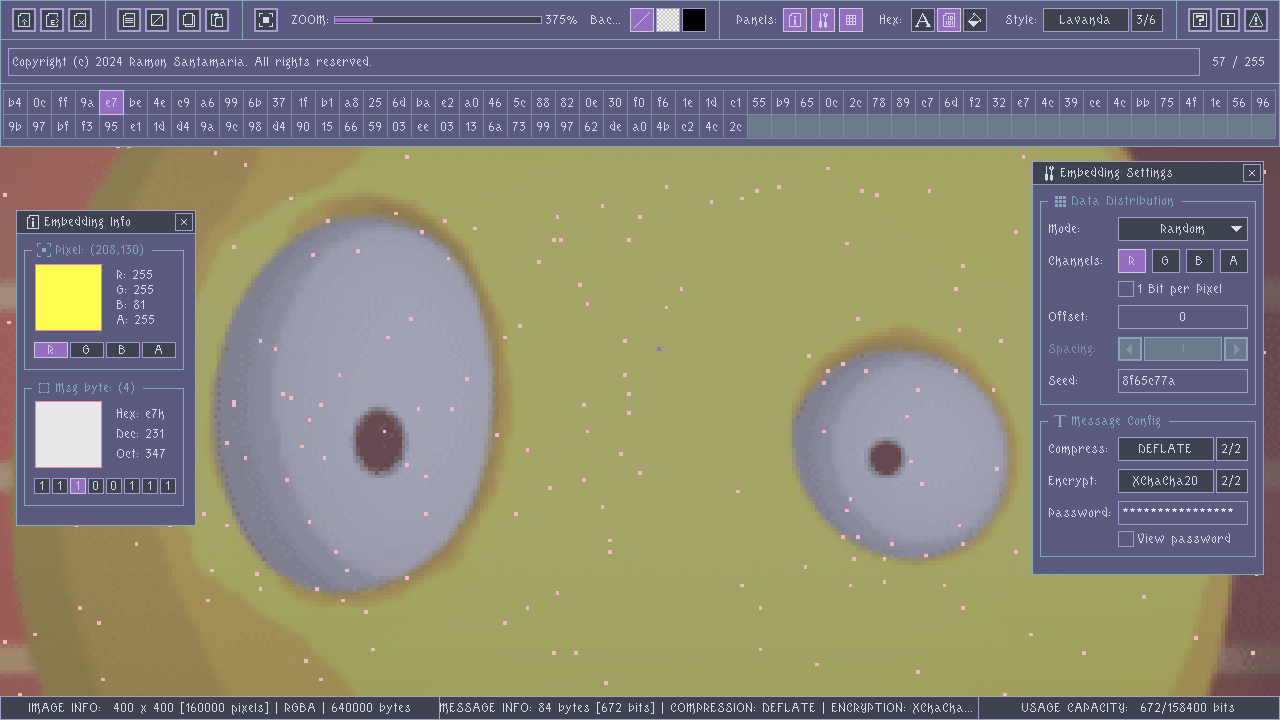
Task: Adjust the ZOOM slider bar
Action: point(438,20)
